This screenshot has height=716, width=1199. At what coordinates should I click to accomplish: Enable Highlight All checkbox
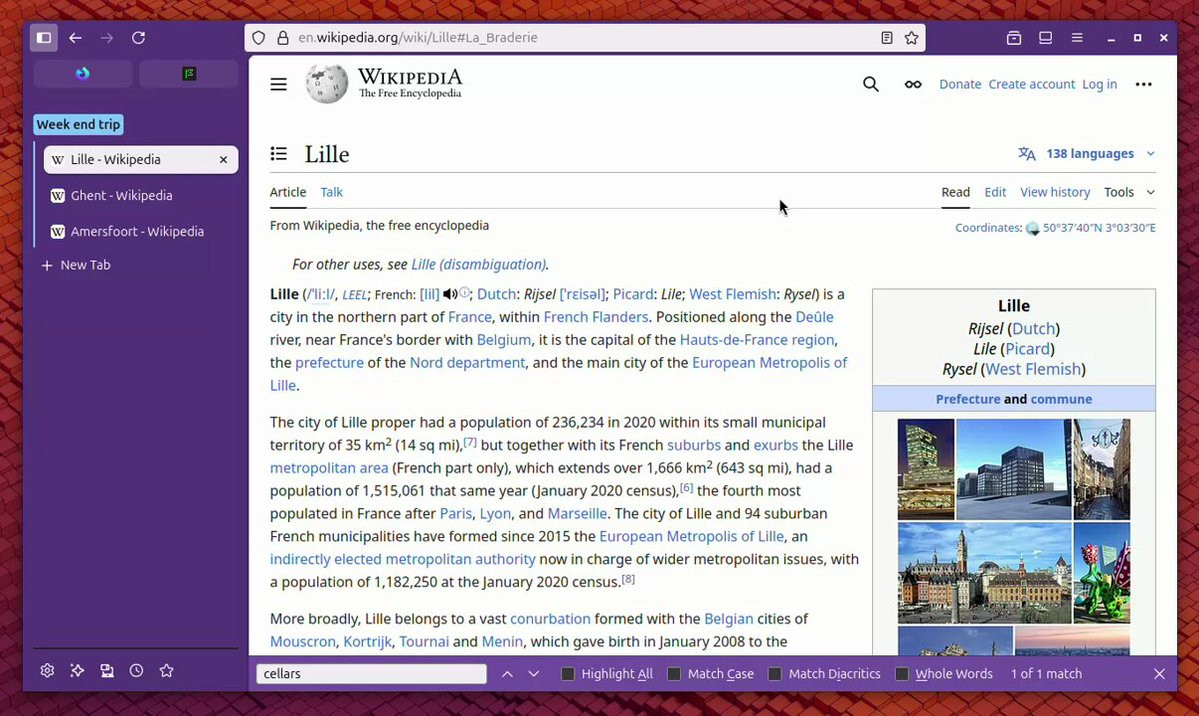point(567,674)
